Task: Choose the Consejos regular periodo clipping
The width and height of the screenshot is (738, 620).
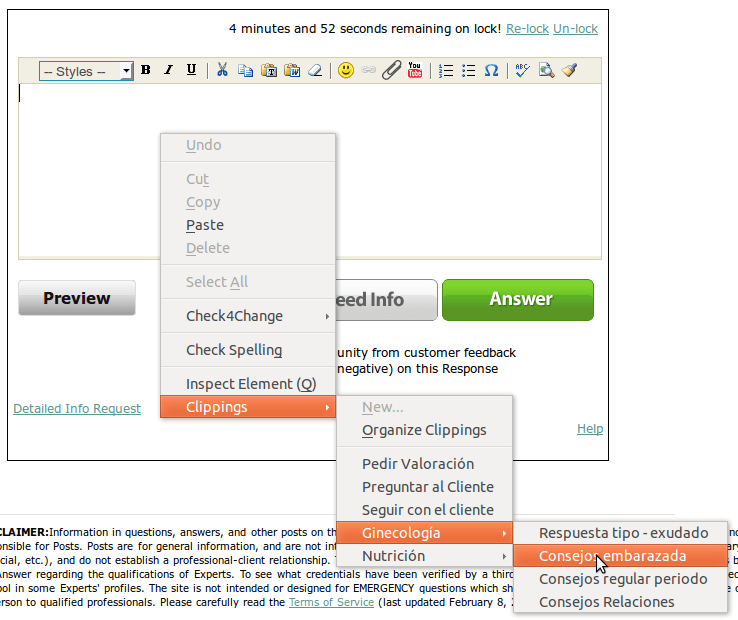Action: coord(622,579)
